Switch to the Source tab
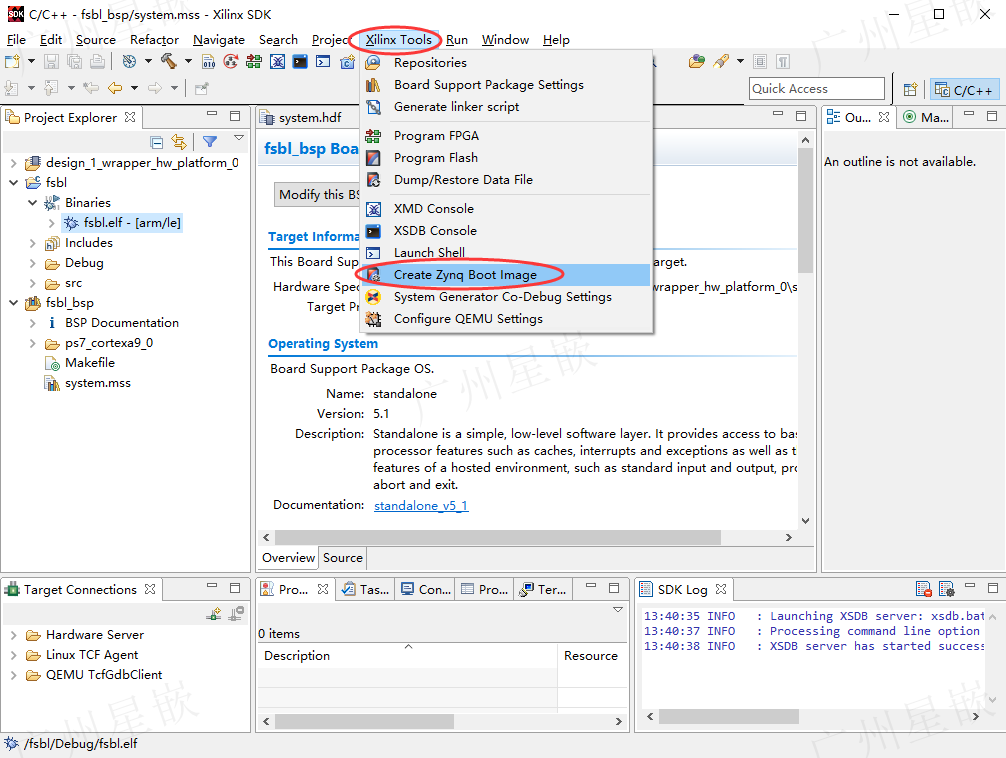This screenshot has width=1006, height=758. pos(343,558)
